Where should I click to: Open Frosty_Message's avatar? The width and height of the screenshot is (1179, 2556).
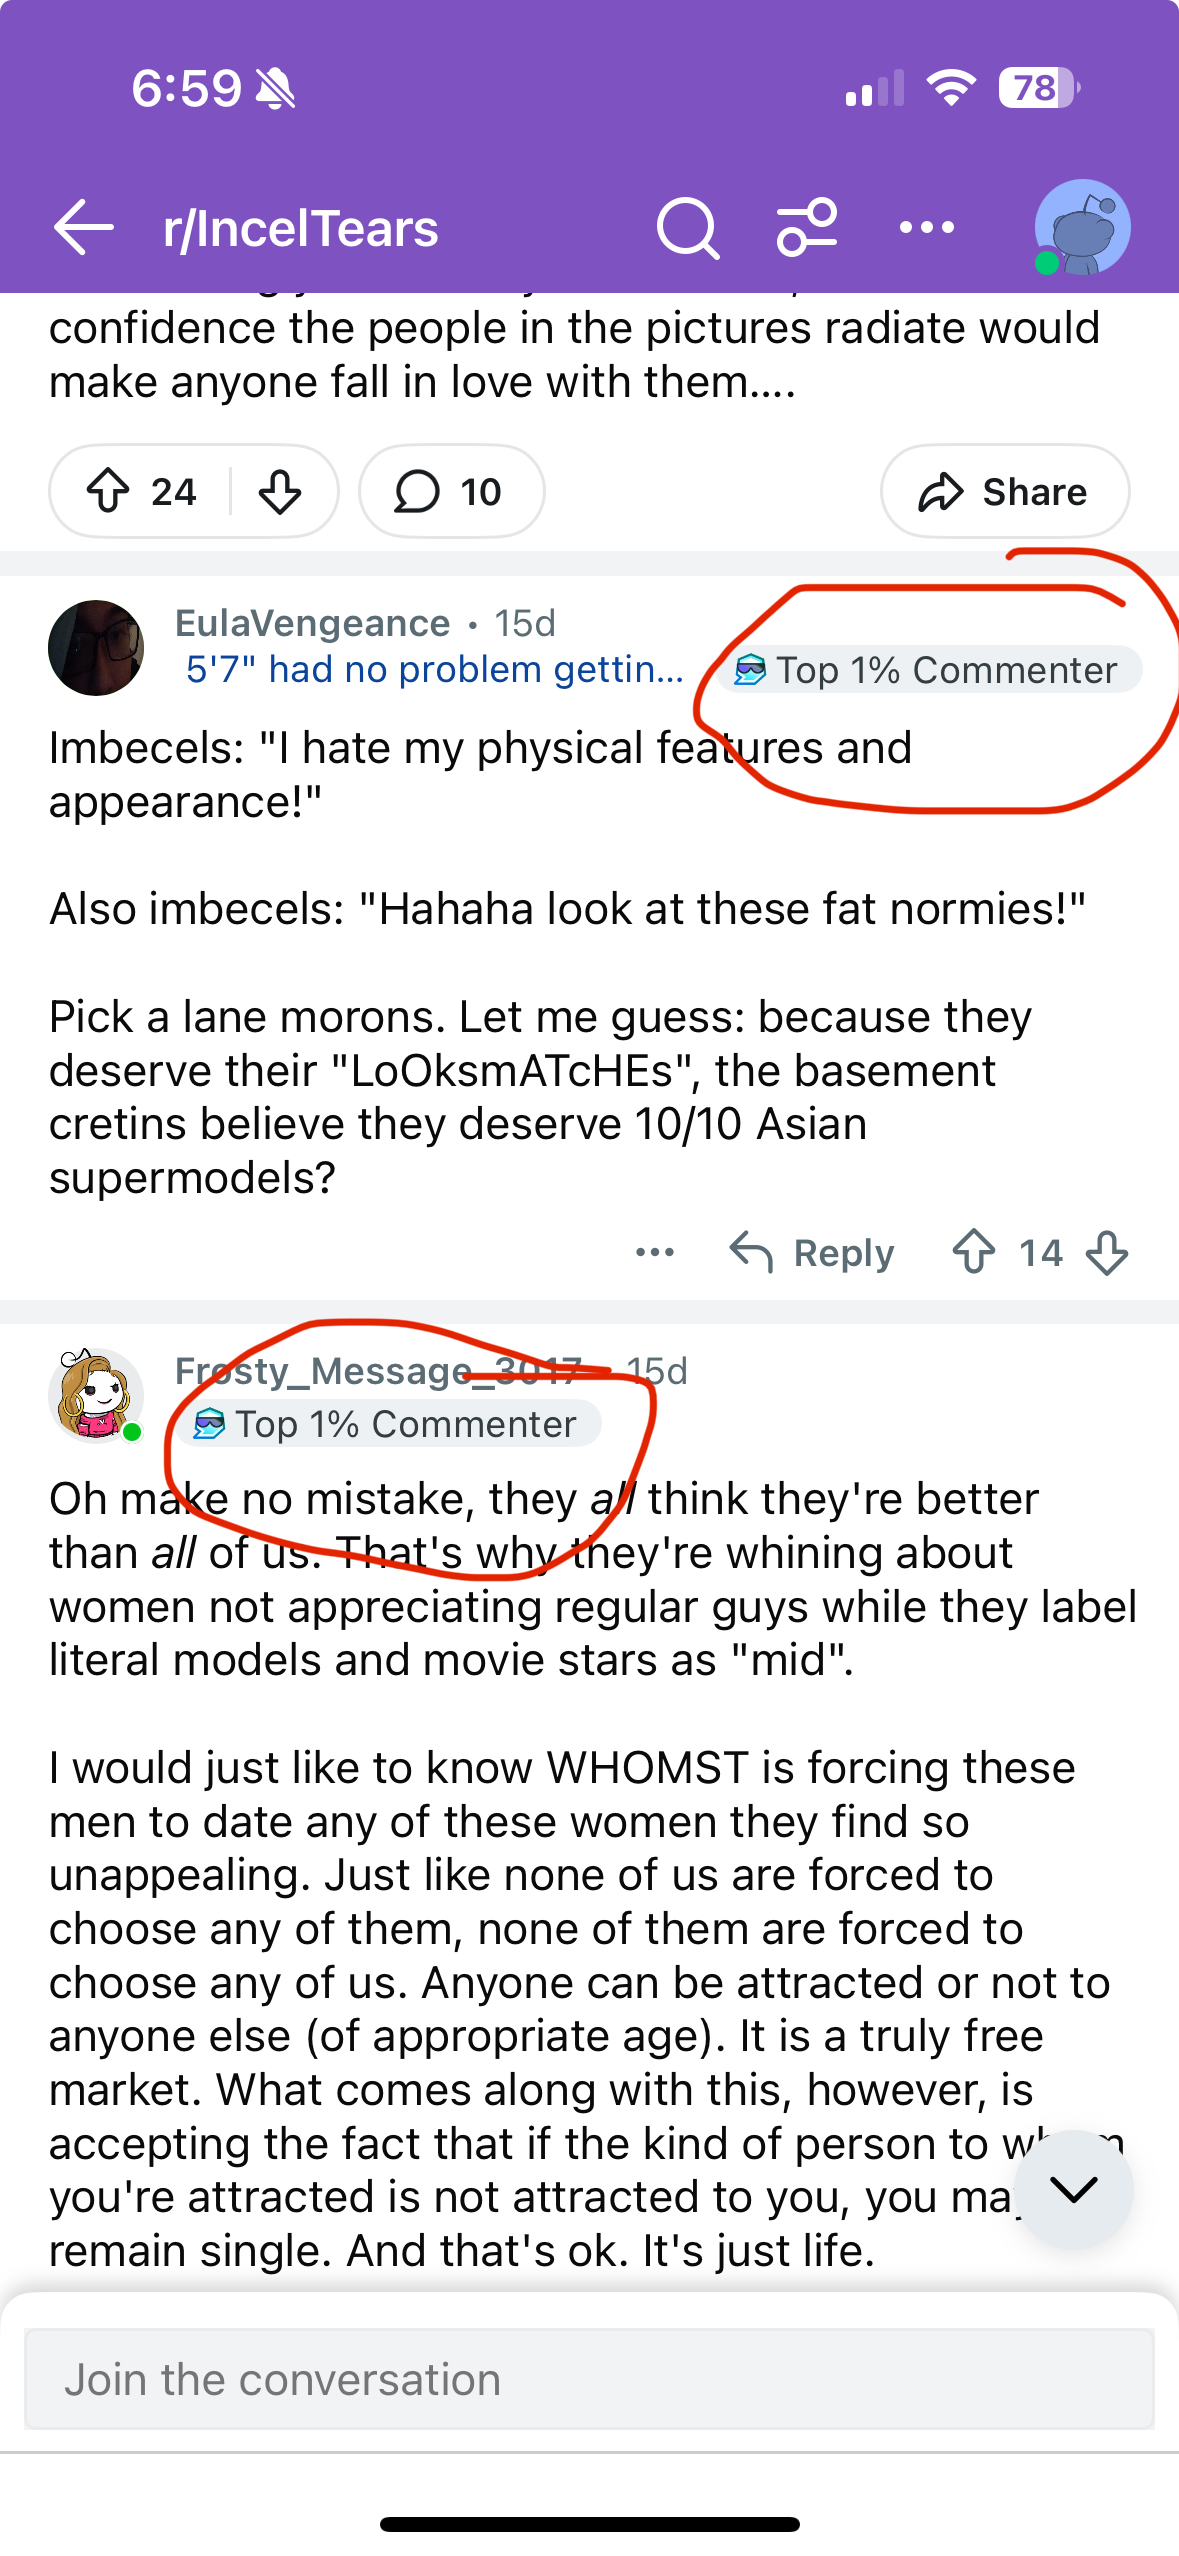pyautogui.click(x=95, y=1394)
